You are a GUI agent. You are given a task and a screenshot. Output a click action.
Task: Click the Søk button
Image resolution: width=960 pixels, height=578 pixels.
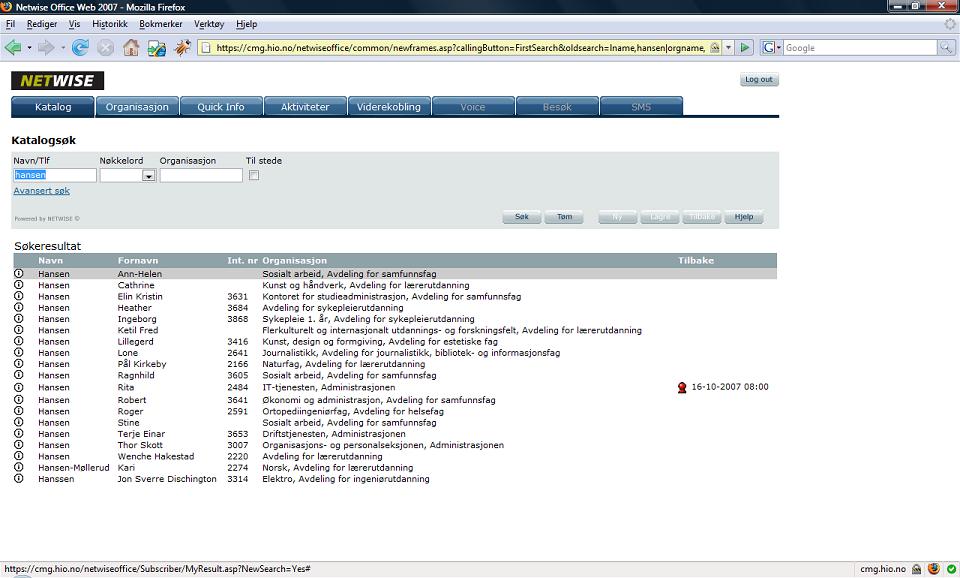(x=522, y=217)
